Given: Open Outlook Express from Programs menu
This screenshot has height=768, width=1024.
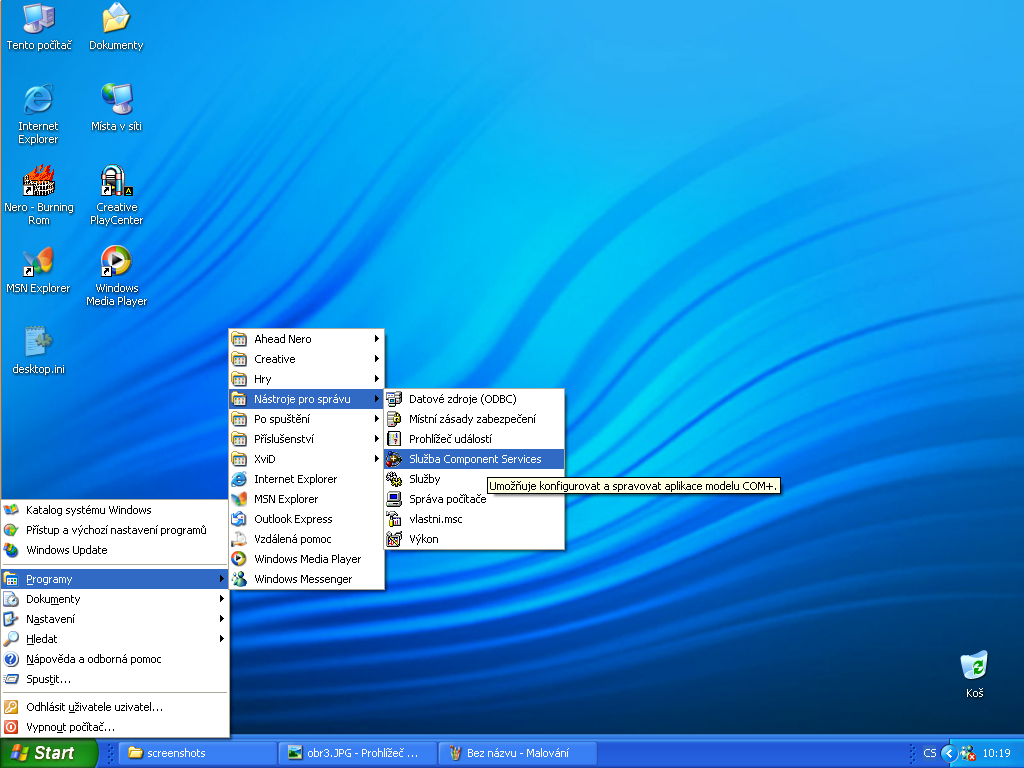Looking at the screenshot, I should [306, 519].
